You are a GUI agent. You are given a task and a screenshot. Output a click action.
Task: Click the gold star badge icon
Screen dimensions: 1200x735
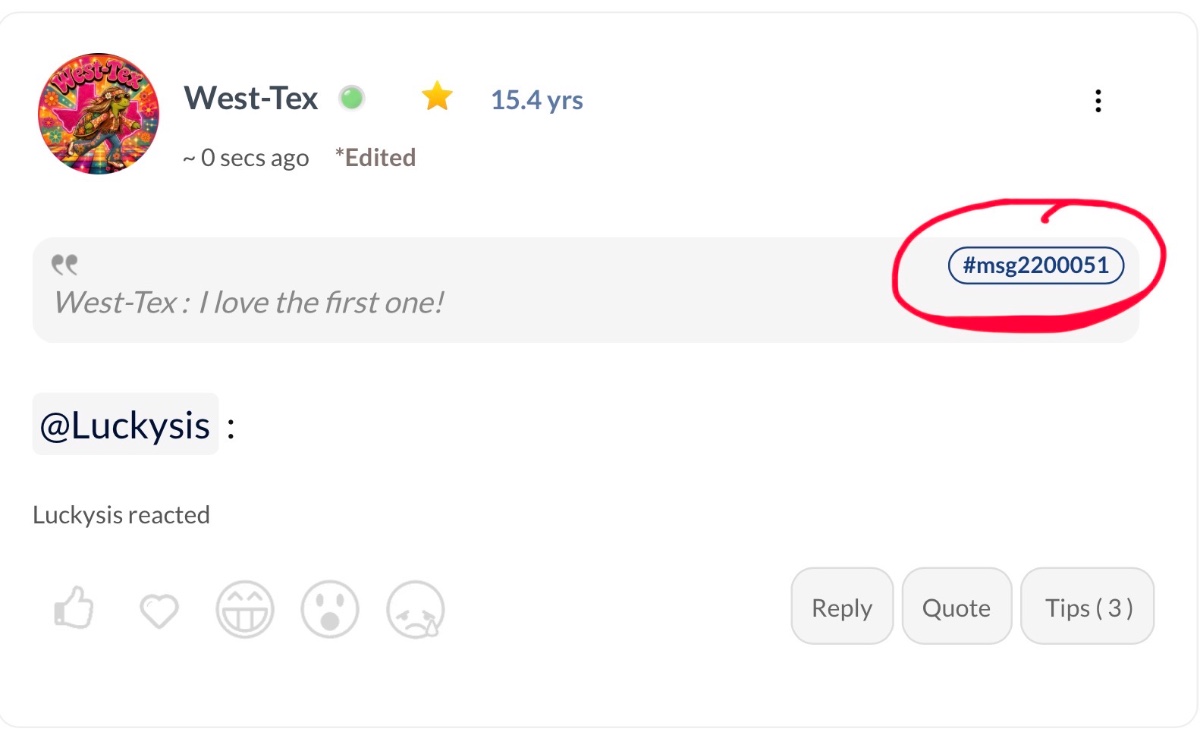pos(437,97)
